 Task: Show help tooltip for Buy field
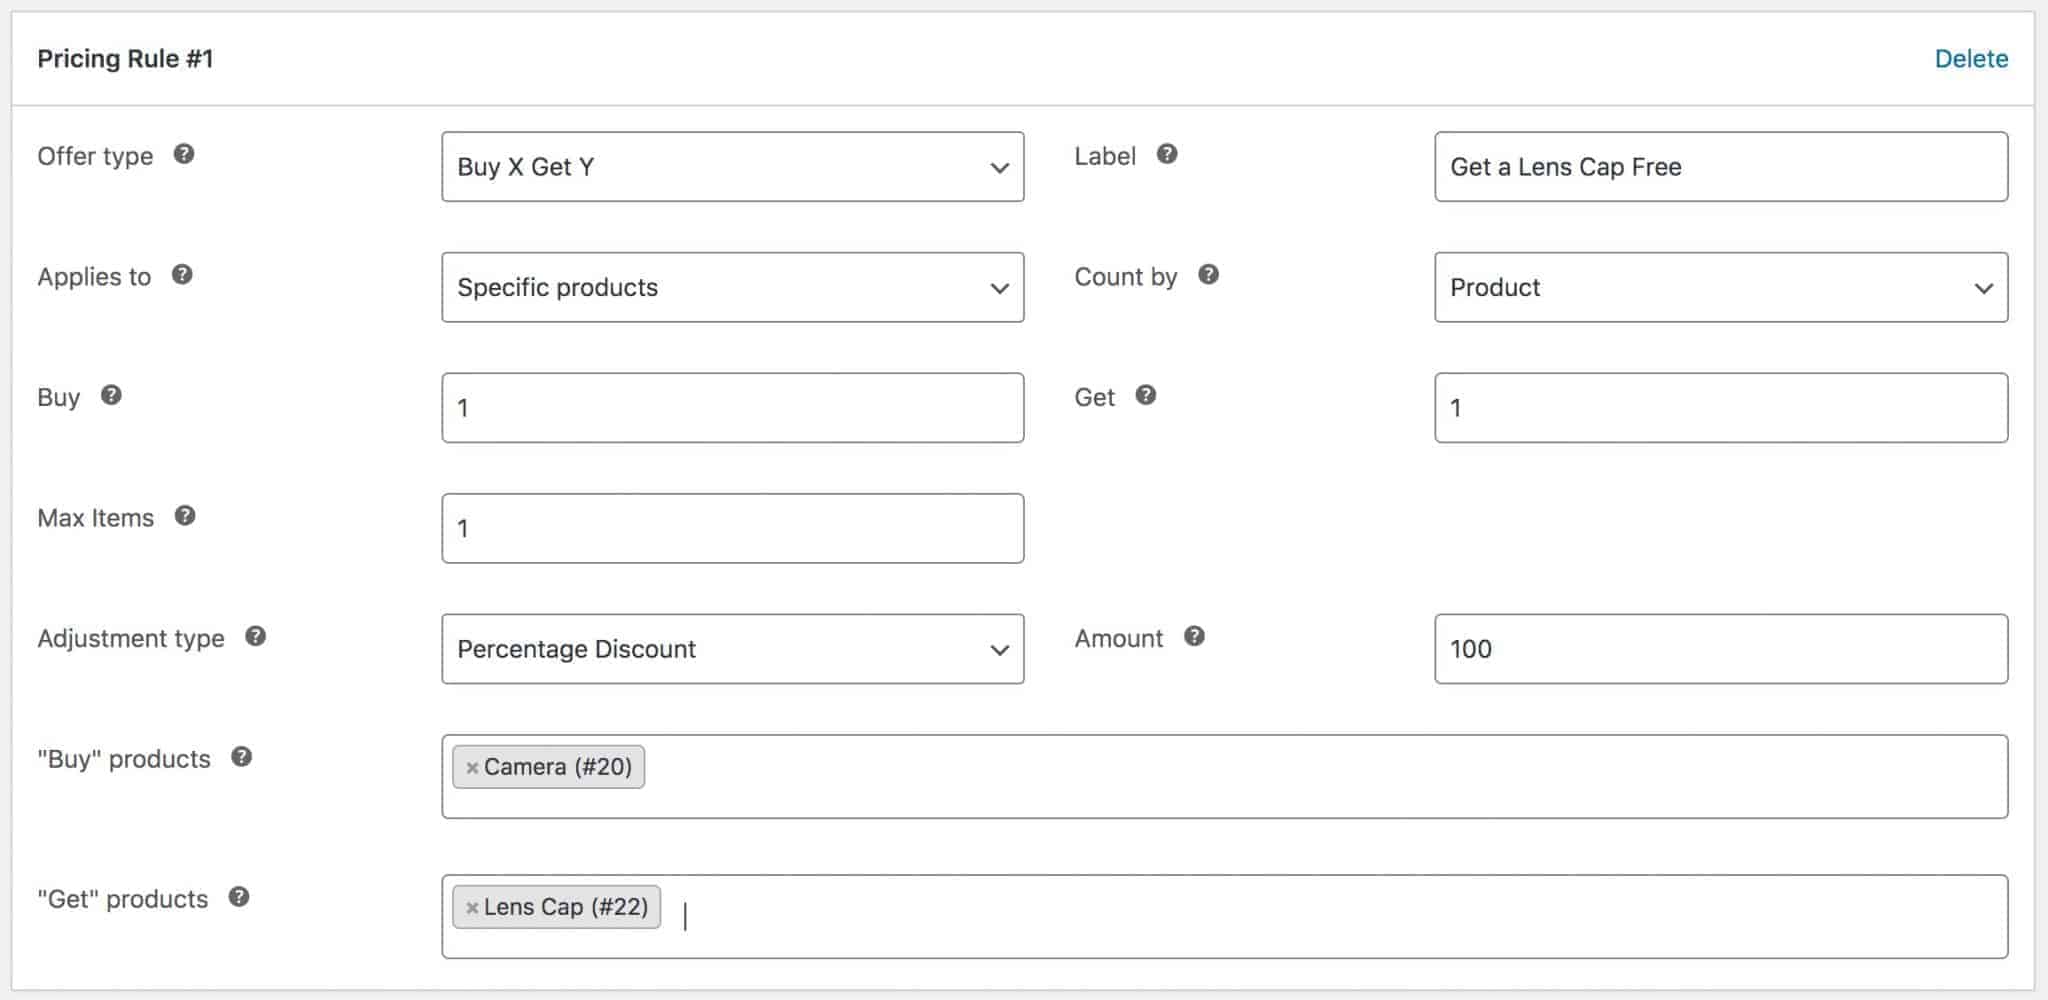(111, 395)
